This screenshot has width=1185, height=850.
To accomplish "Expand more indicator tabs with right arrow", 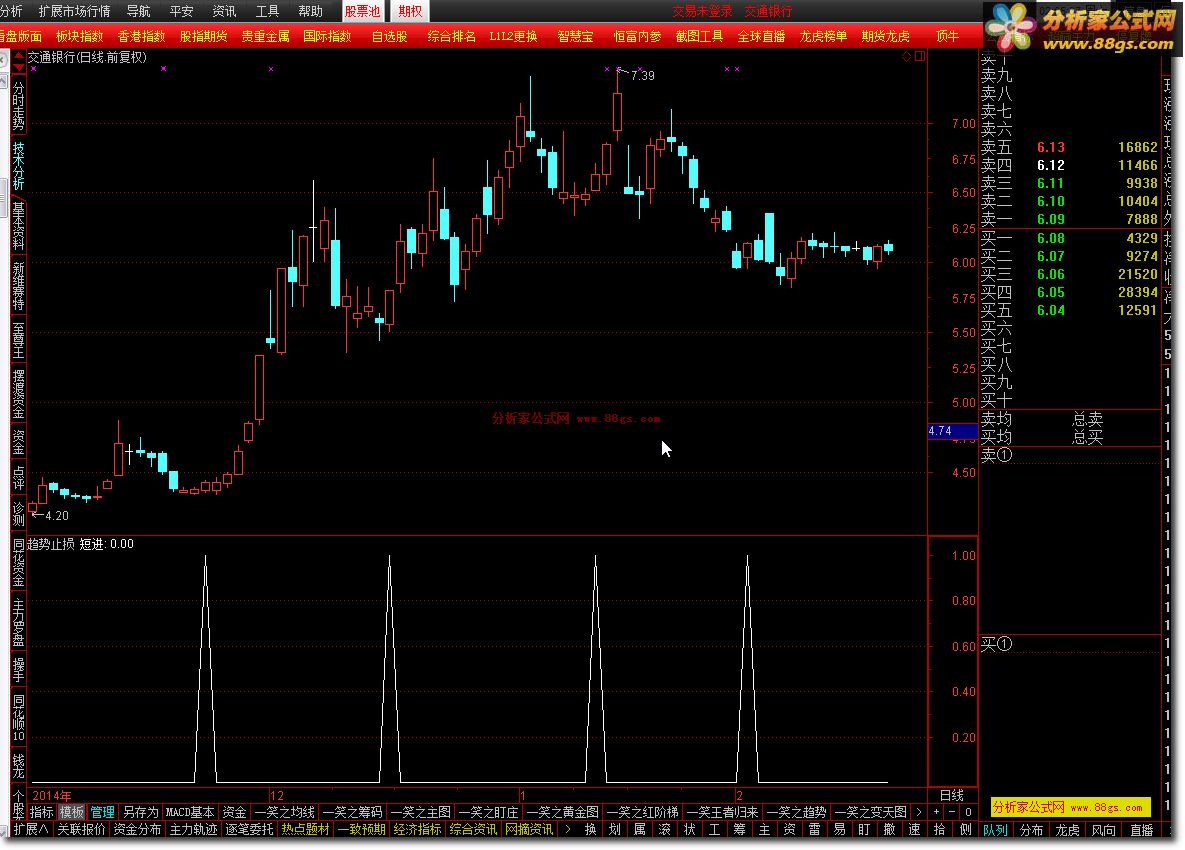I will (918, 812).
